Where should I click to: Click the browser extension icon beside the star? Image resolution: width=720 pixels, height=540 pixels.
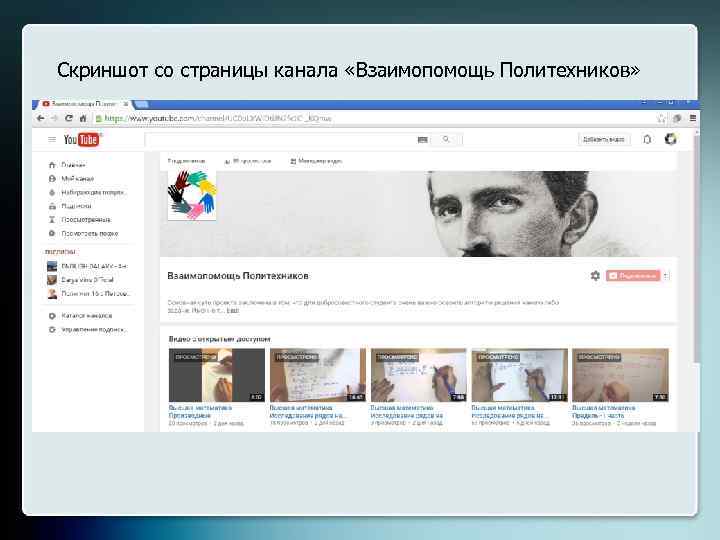[677, 118]
